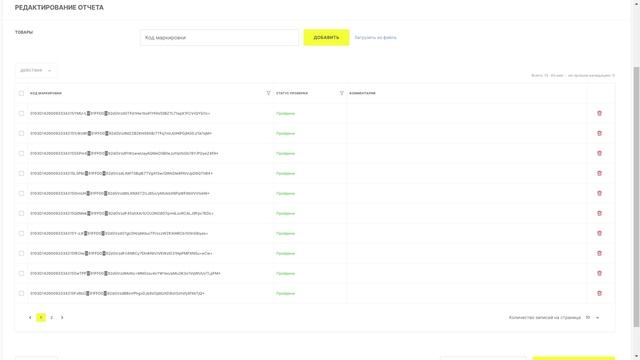Go to previous page arrow in pagination
640x360 pixels.
pyautogui.click(x=30, y=318)
